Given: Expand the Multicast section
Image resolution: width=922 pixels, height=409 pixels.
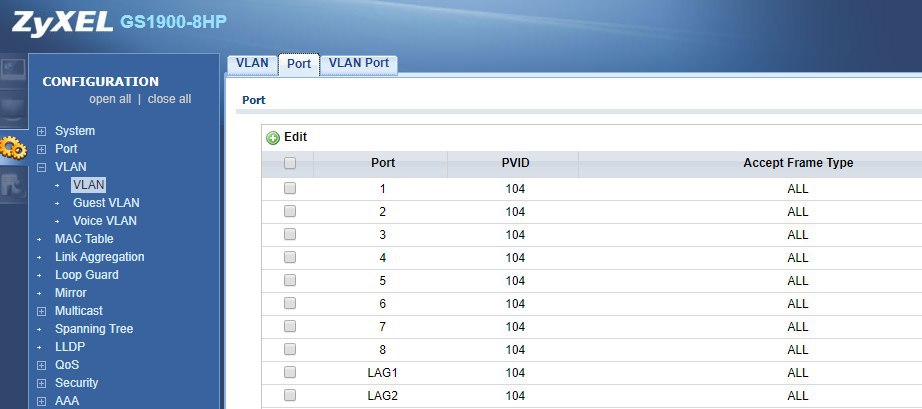Looking at the screenshot, I should point(41,311).
